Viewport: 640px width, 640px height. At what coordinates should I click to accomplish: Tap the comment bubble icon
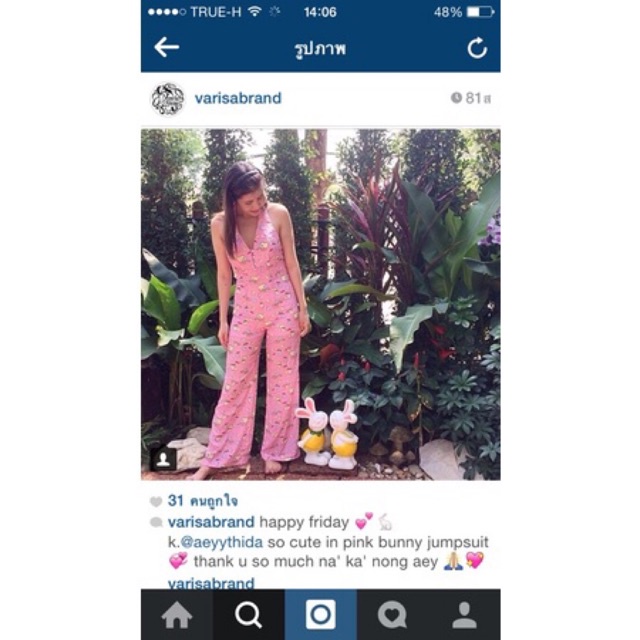(x=156, y=522)
